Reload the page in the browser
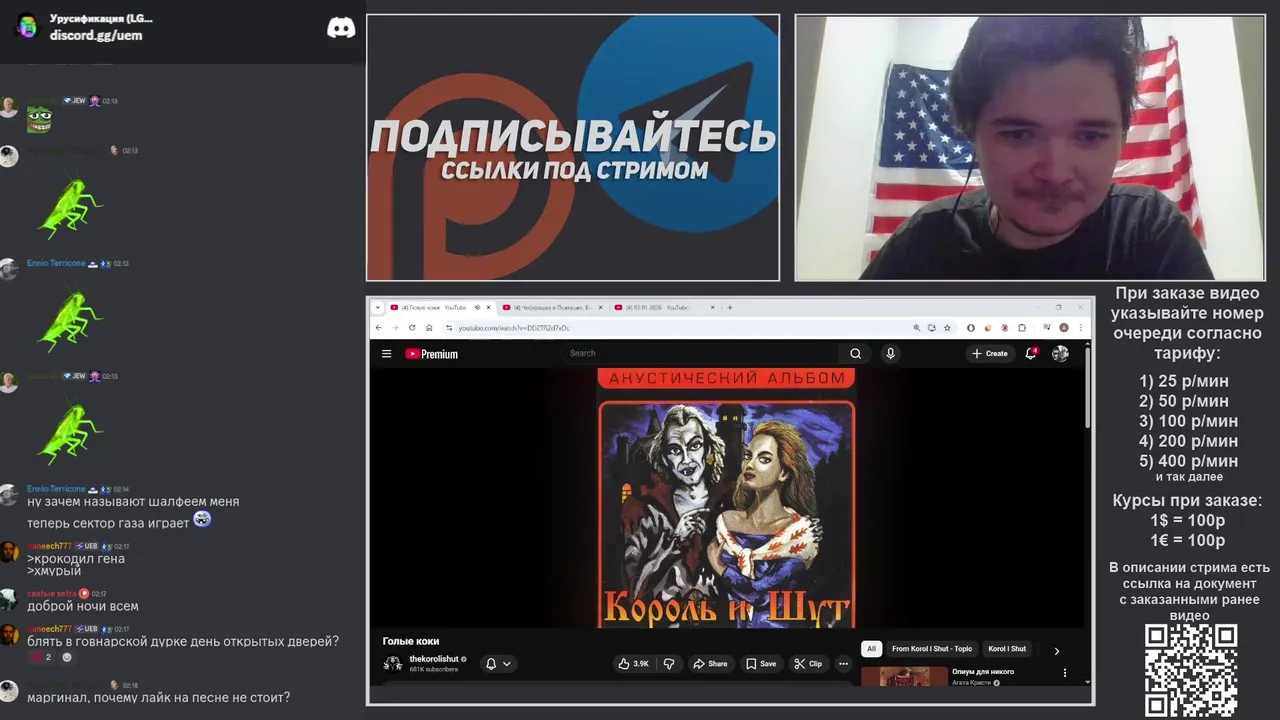This screenshot has width=1280, height=720. coord(411,327)
